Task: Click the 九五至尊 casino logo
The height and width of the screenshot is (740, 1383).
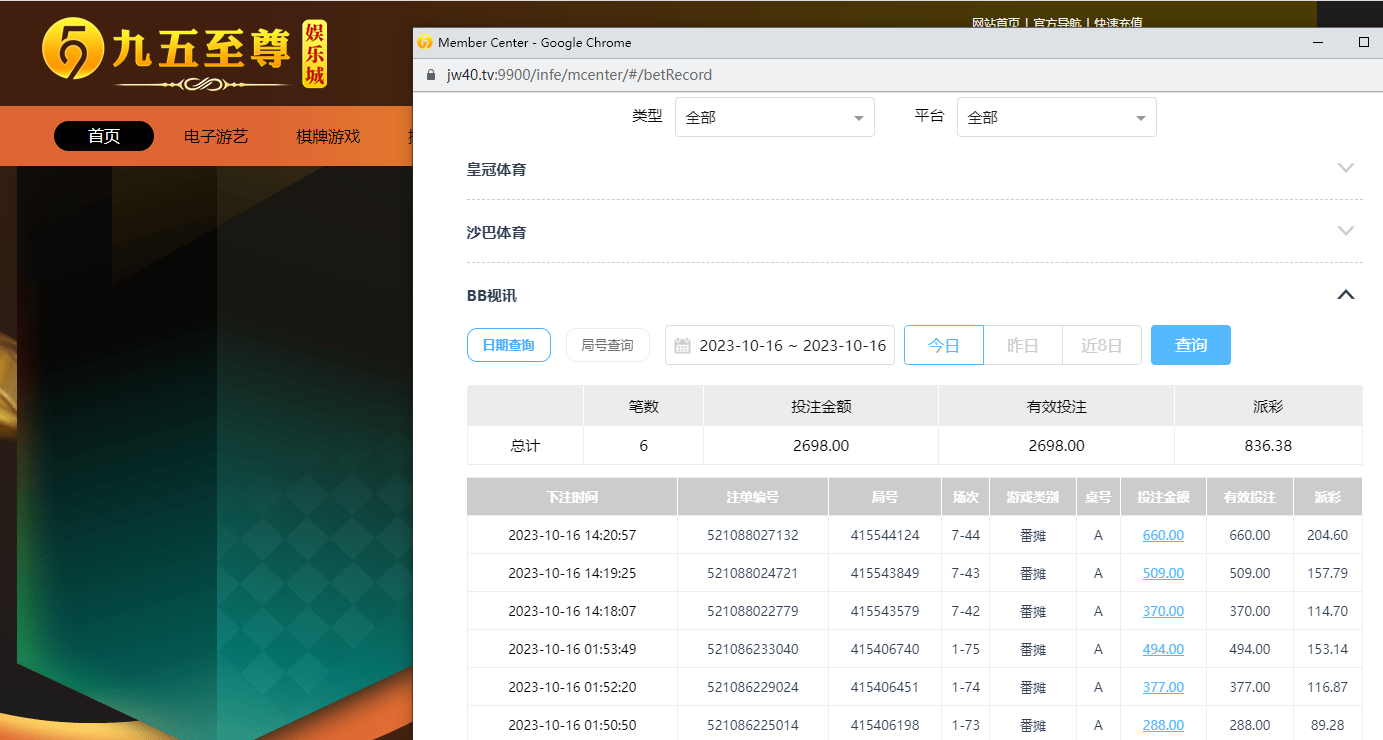Action: 184,51
